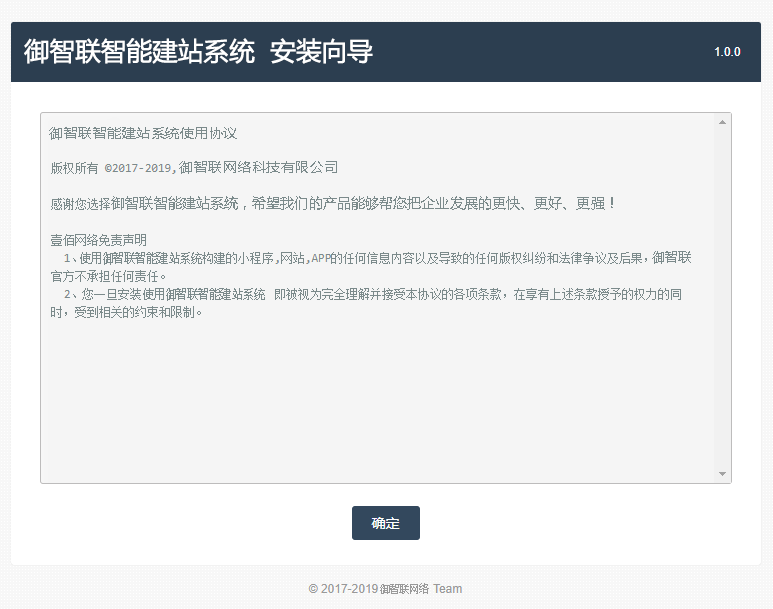Click the 安装向导 text in header
Viewport: 773px width, 609px height.
tap(321, 52)
